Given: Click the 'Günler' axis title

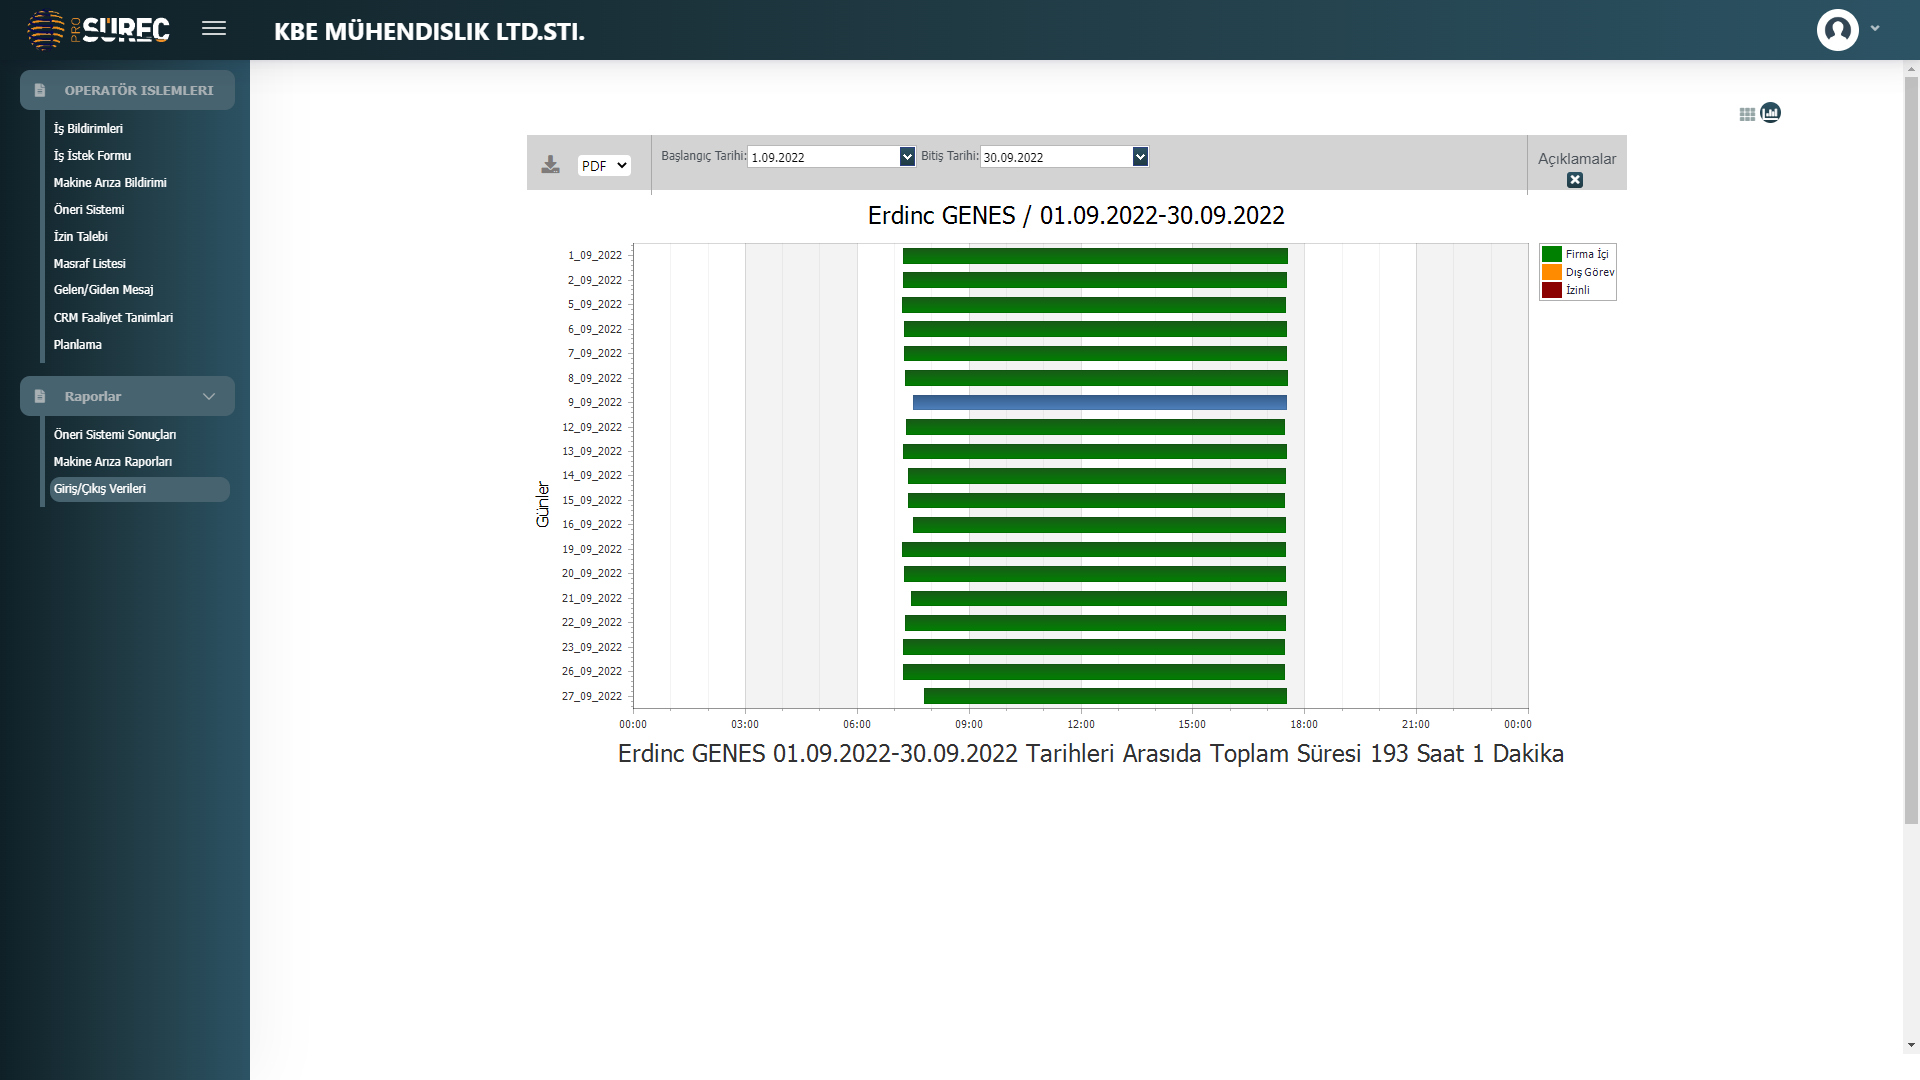Looking at the screenshot, I should [x=543, y=504].
